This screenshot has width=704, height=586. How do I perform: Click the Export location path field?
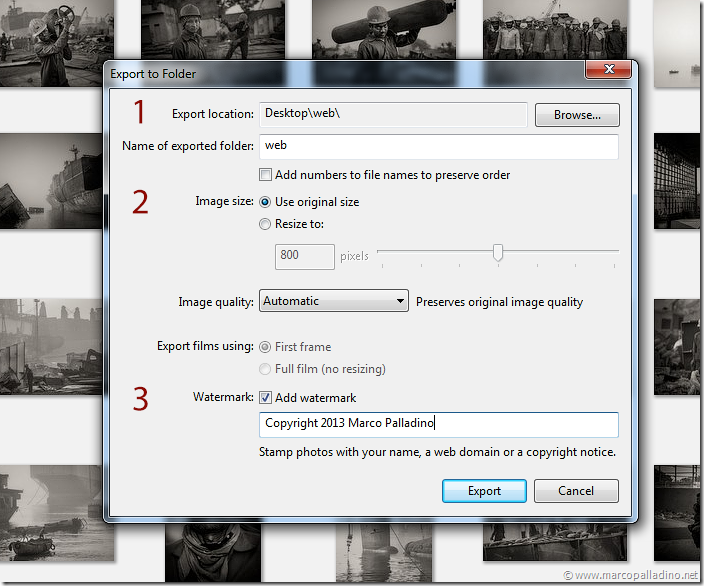click(393, 114)
